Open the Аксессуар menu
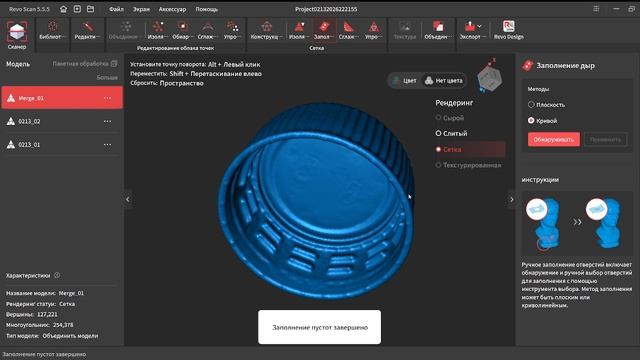This screenshot has width=640, height=360. (x=172, y=9)
